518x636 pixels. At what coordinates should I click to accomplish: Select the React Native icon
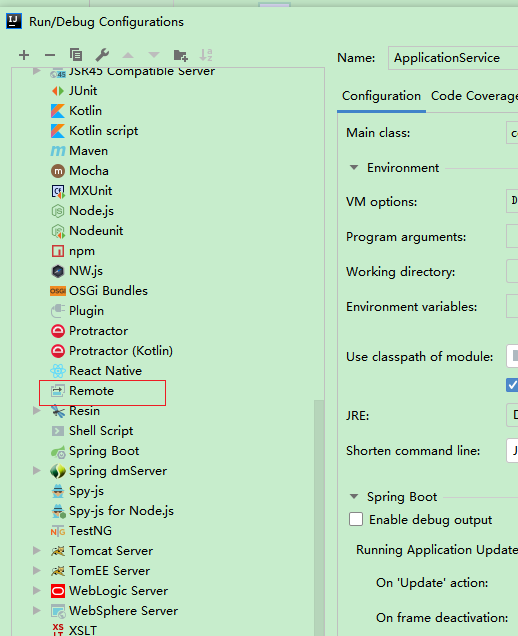pos(58,371)
